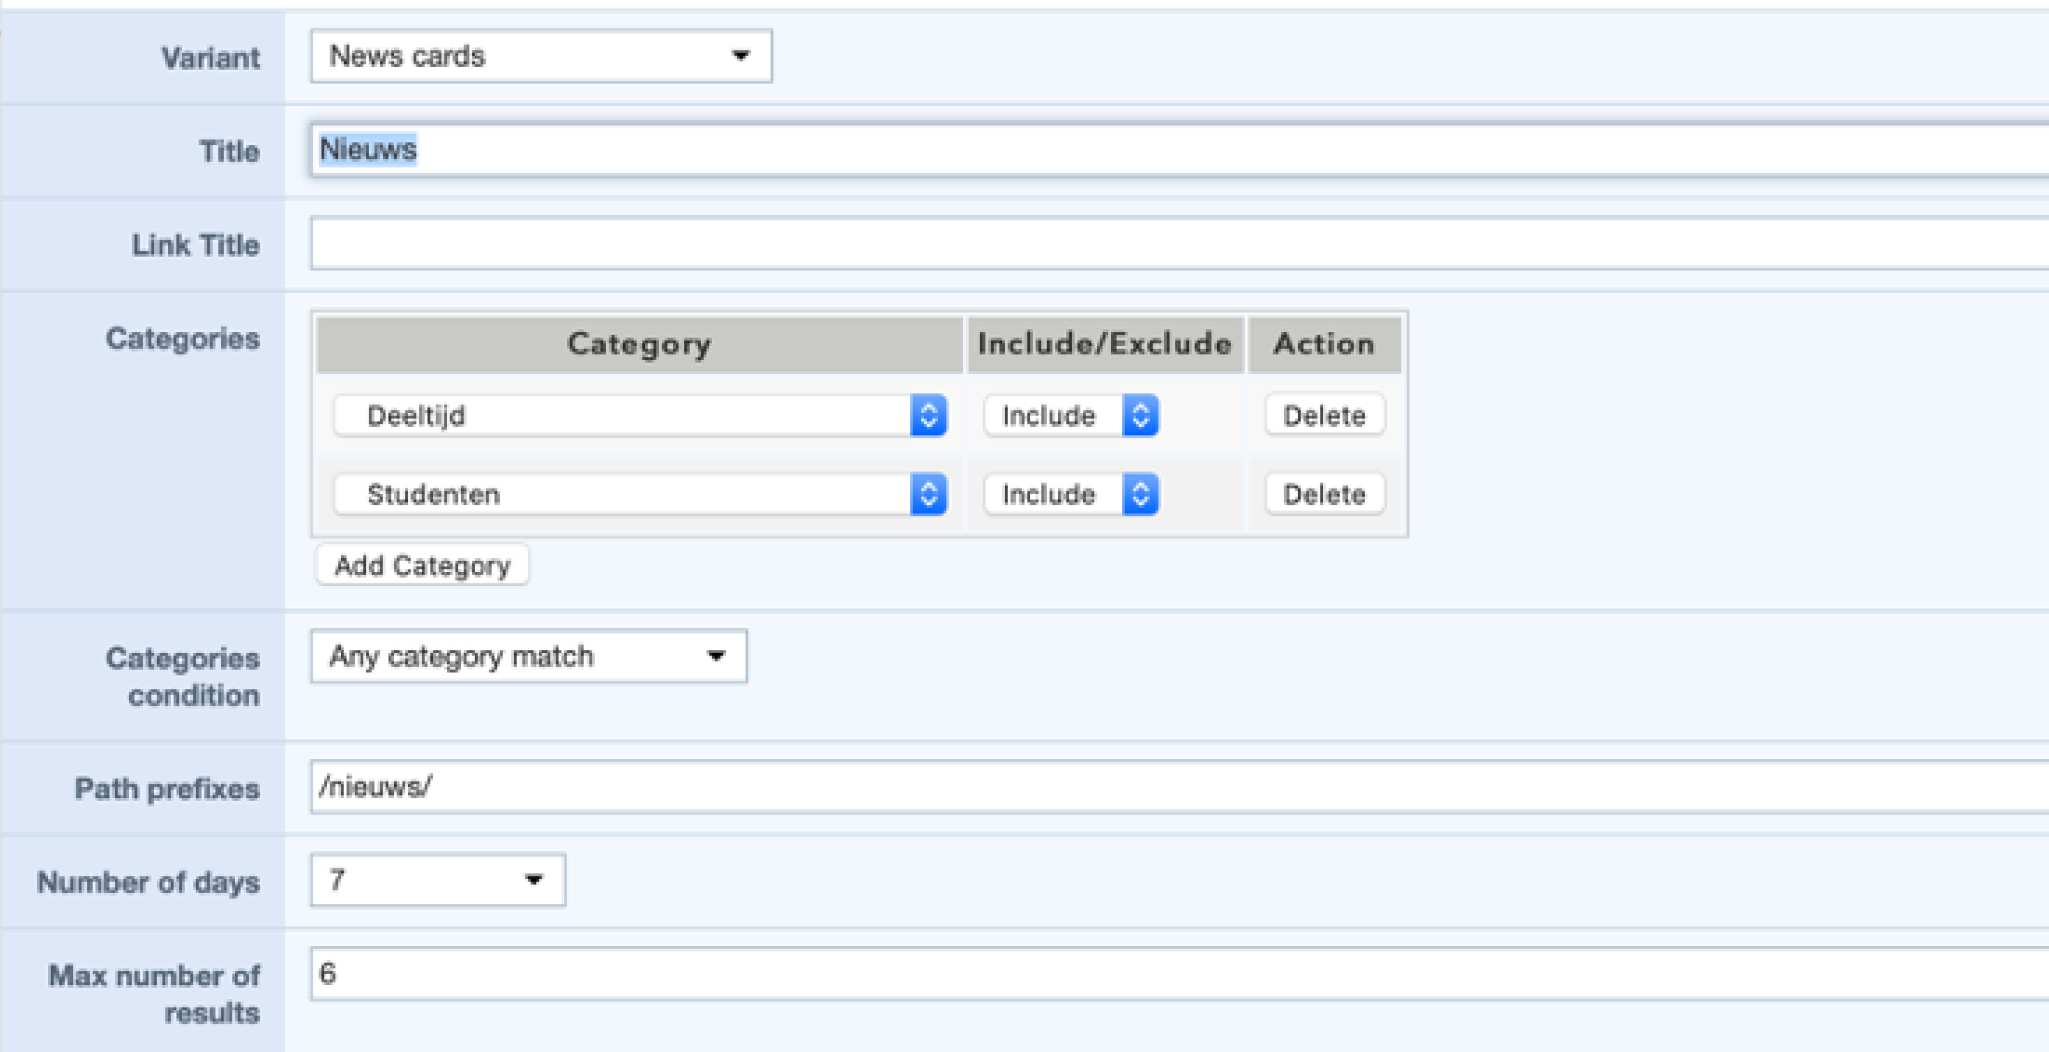Open the Studenten category selector
Image resolution: width=2049 pixels, height=1052 pixels.
point(639,494)
